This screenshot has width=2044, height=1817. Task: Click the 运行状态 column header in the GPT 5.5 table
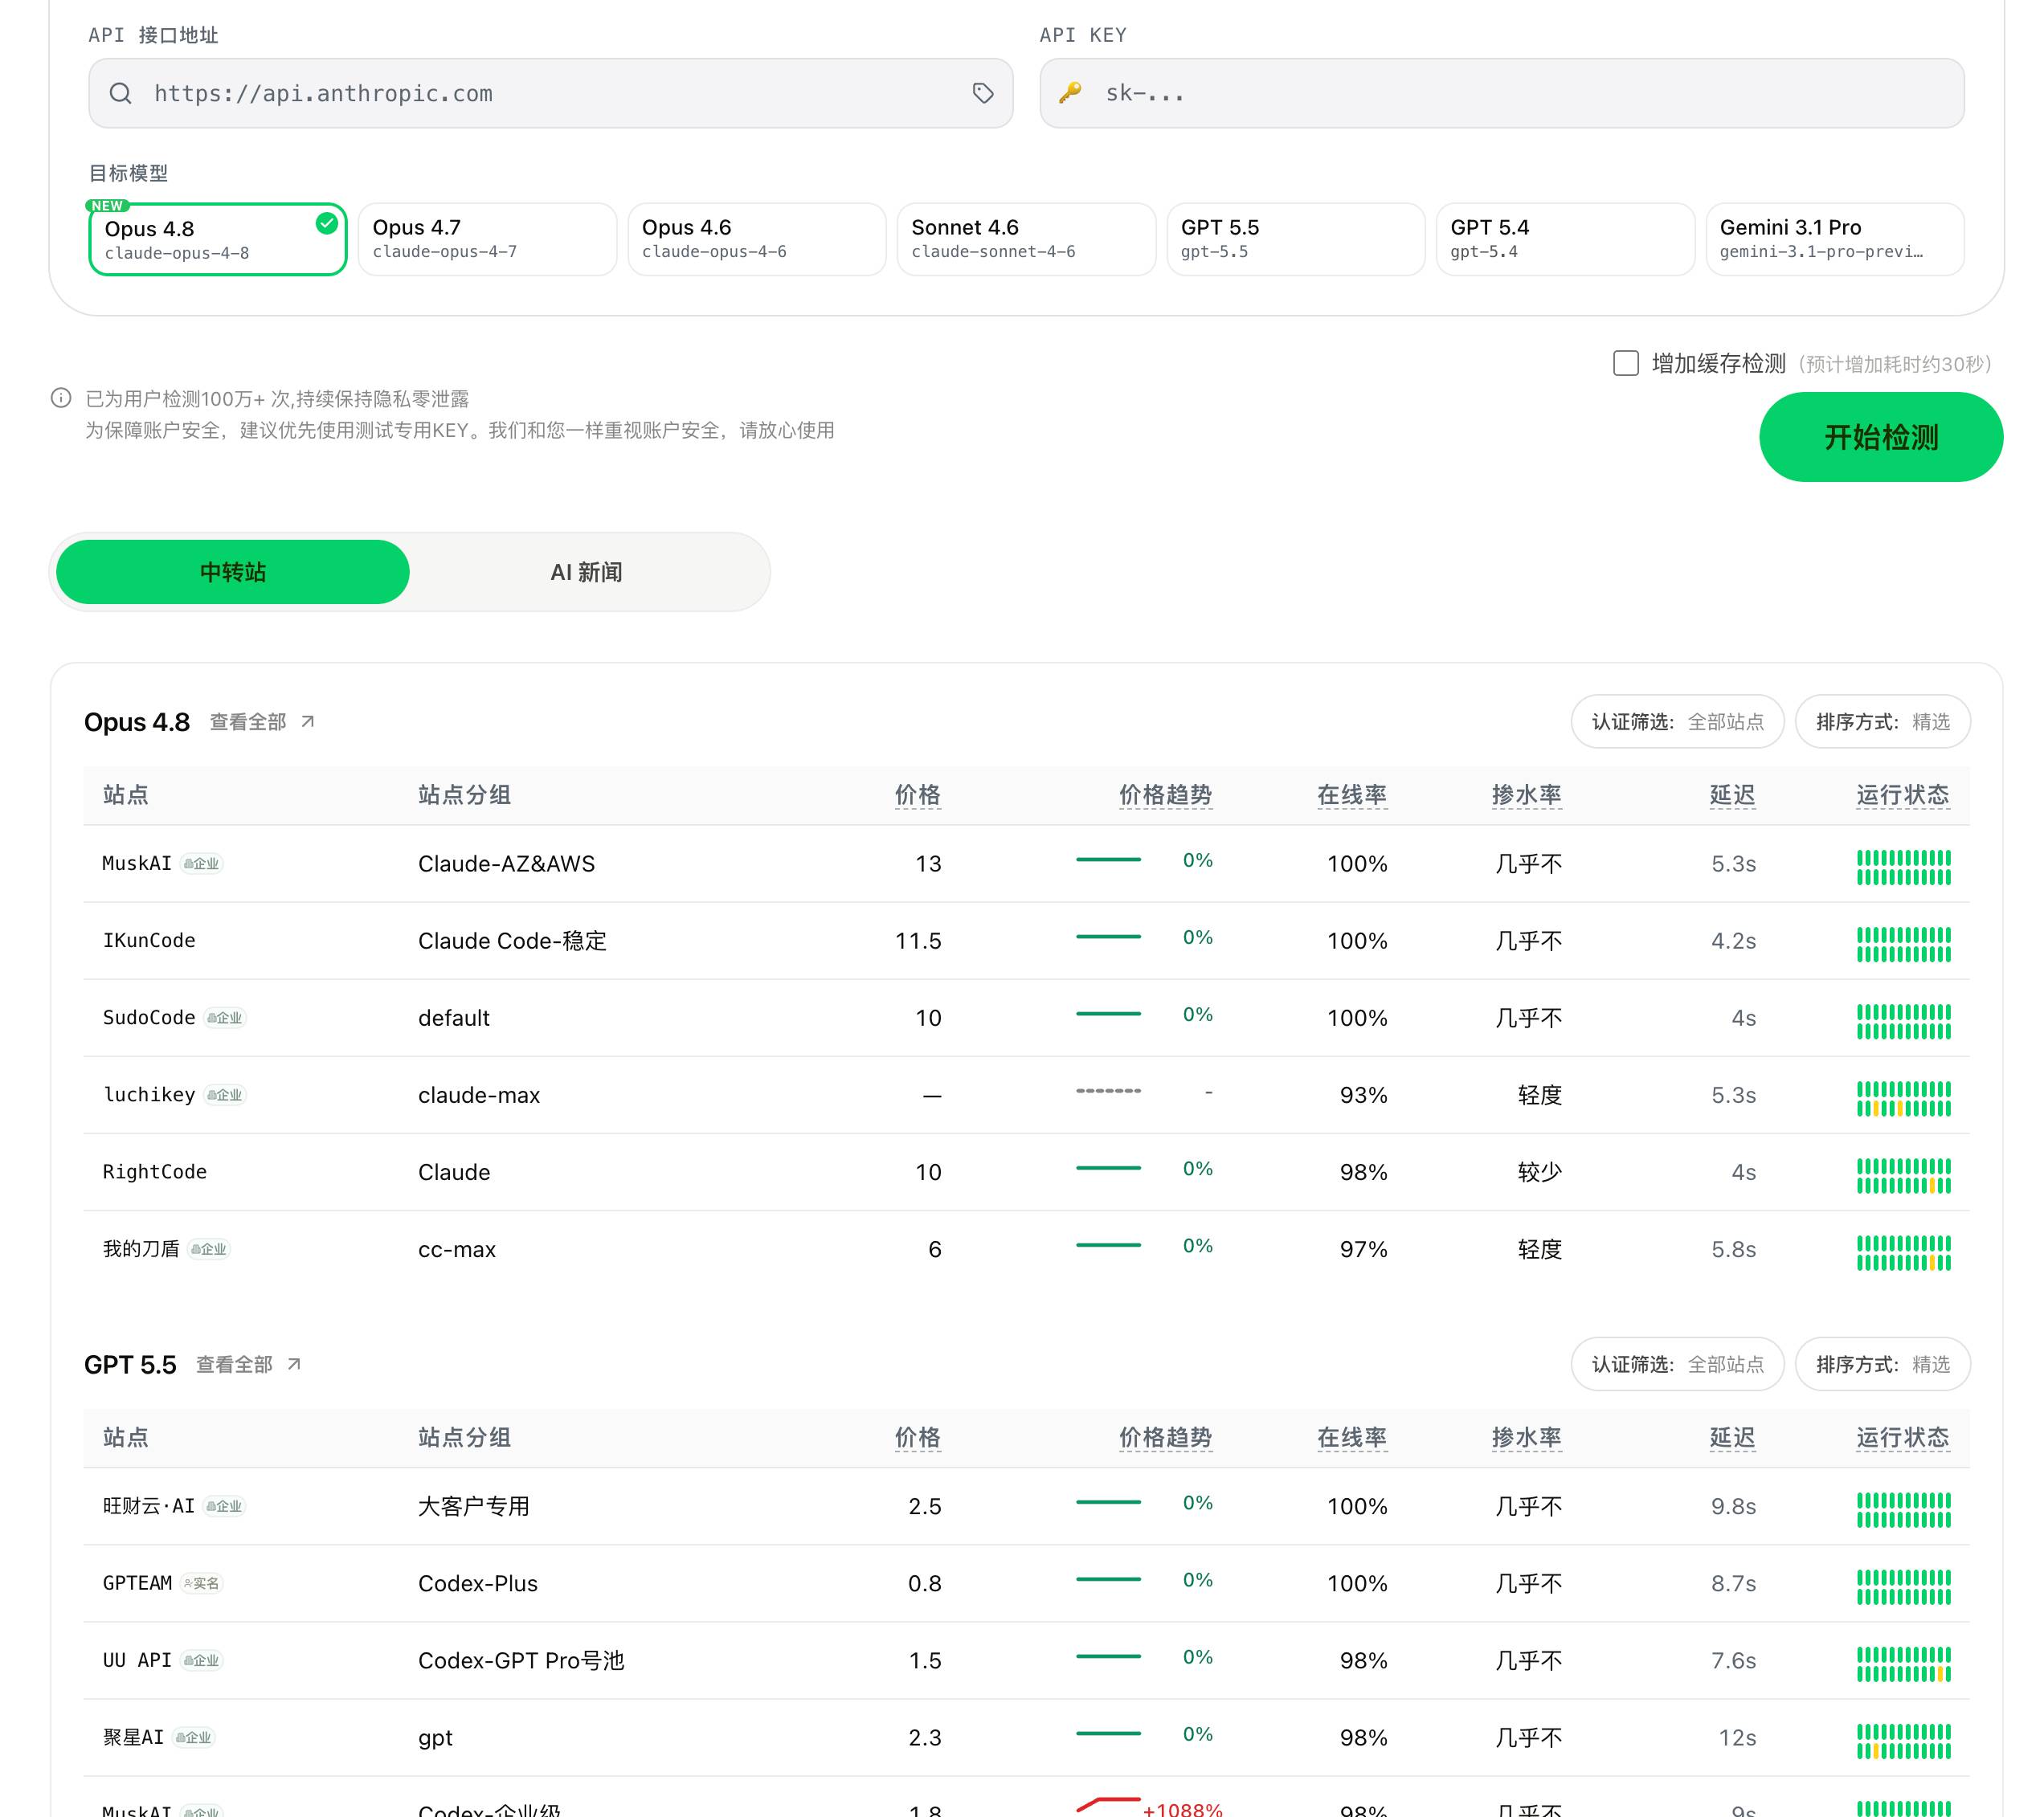[x=1903, y=1438]
